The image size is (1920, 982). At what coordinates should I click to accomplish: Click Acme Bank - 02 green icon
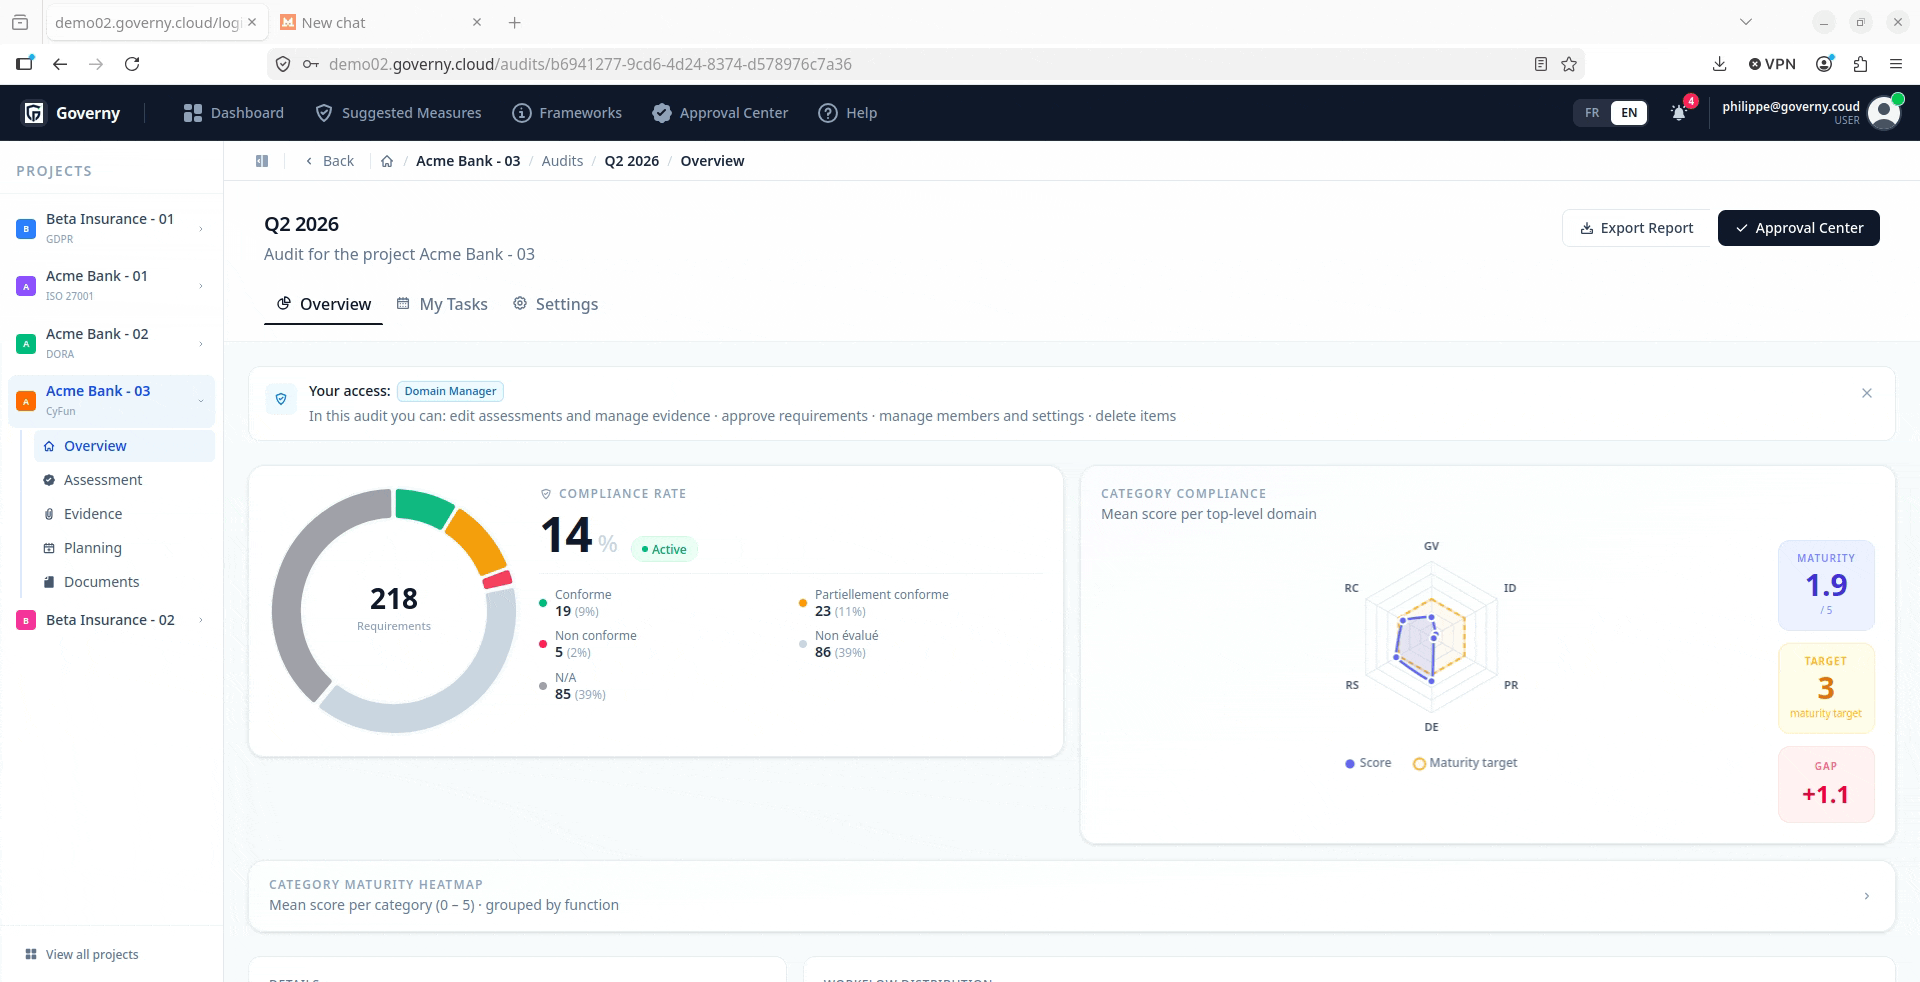(26, 344)
